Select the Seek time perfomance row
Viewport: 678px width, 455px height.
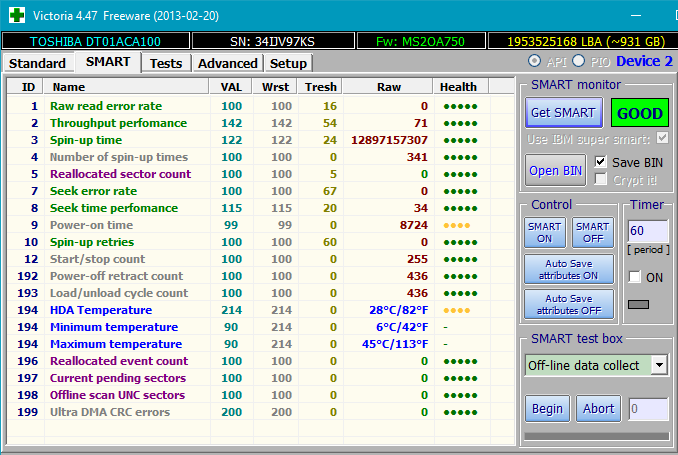(261, 208)
